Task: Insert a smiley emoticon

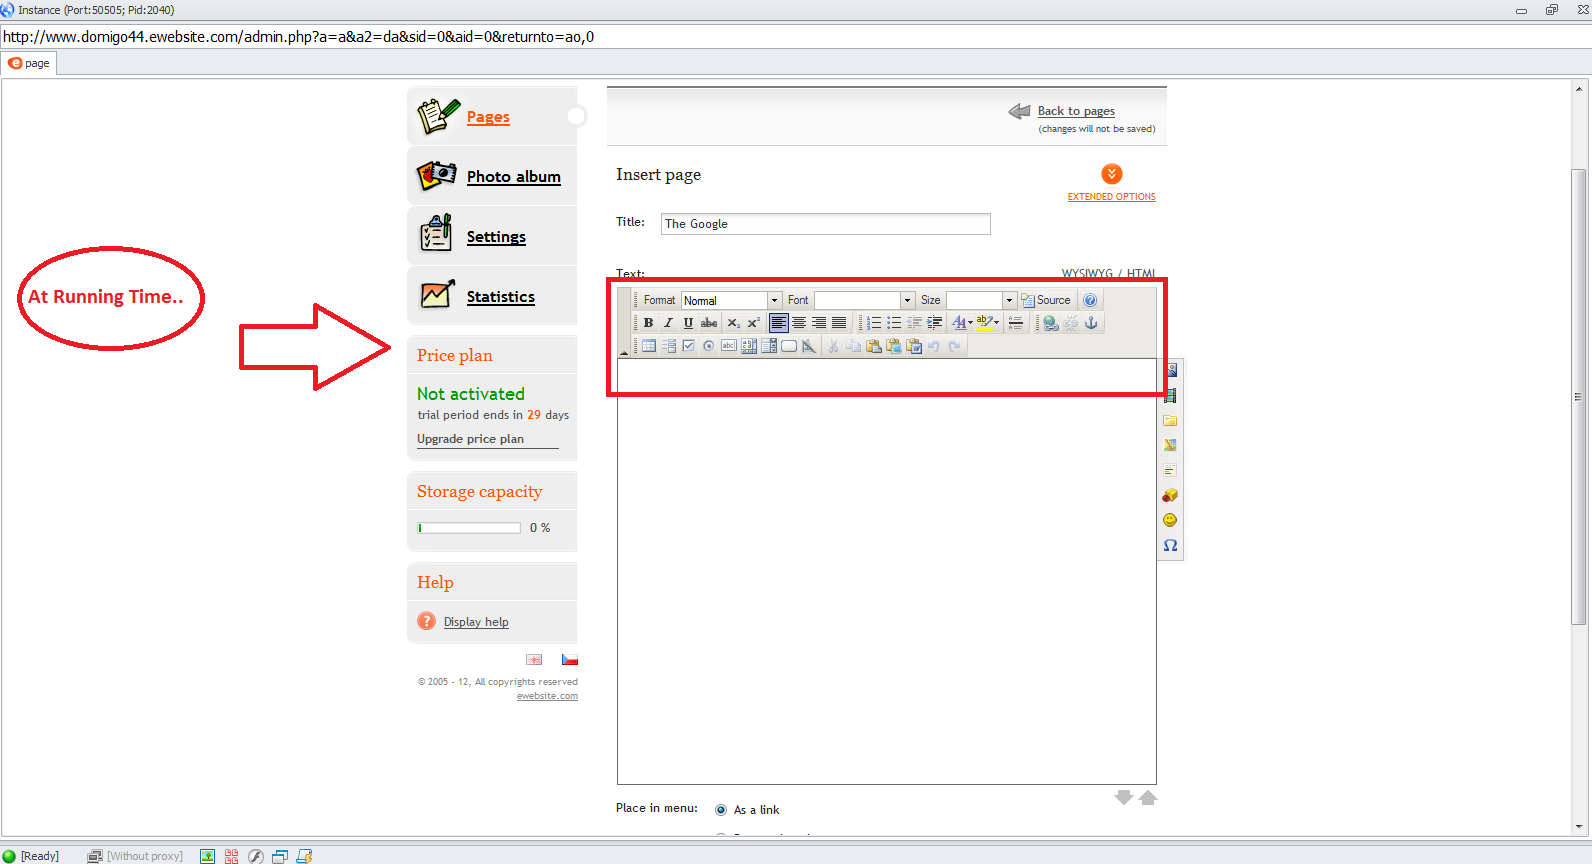Action: click(x=1170, y=520)
